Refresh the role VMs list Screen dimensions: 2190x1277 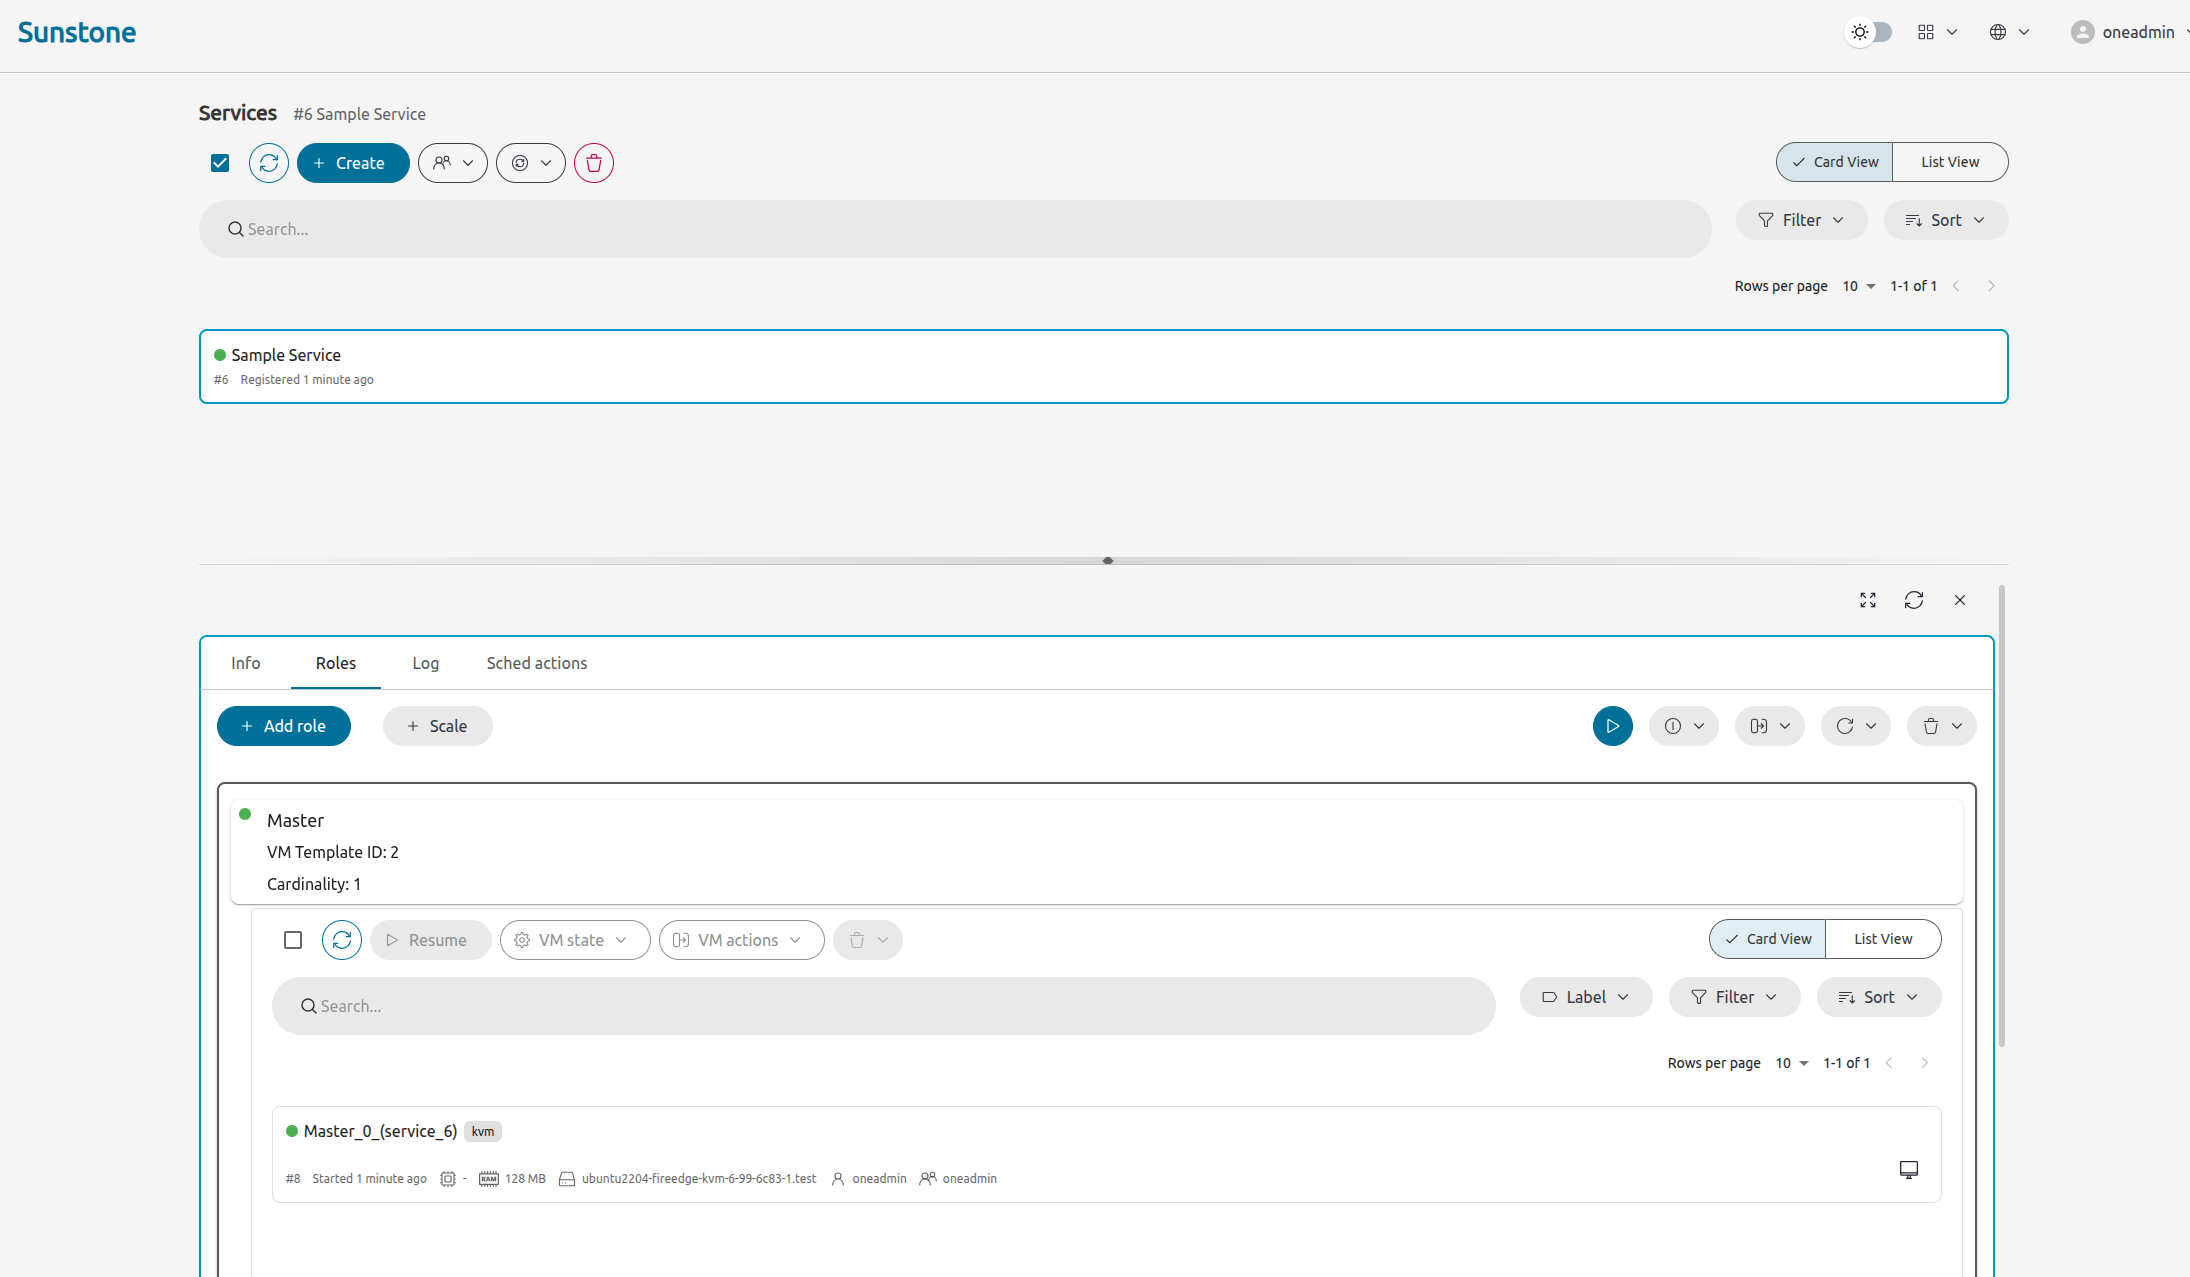point(342,940)
